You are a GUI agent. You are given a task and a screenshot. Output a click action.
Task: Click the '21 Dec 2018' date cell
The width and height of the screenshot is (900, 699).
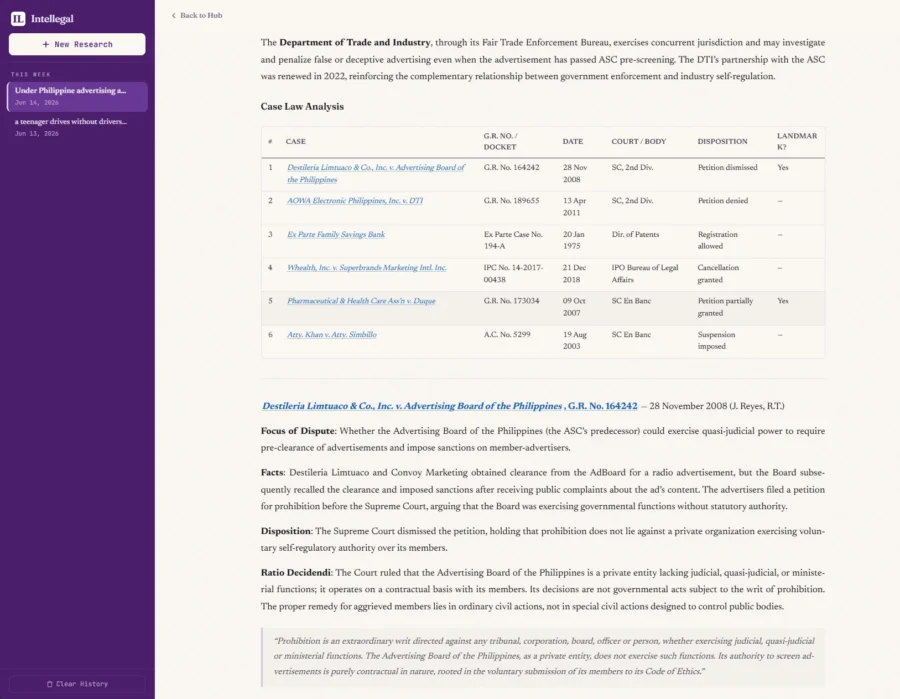pos(575,274)
